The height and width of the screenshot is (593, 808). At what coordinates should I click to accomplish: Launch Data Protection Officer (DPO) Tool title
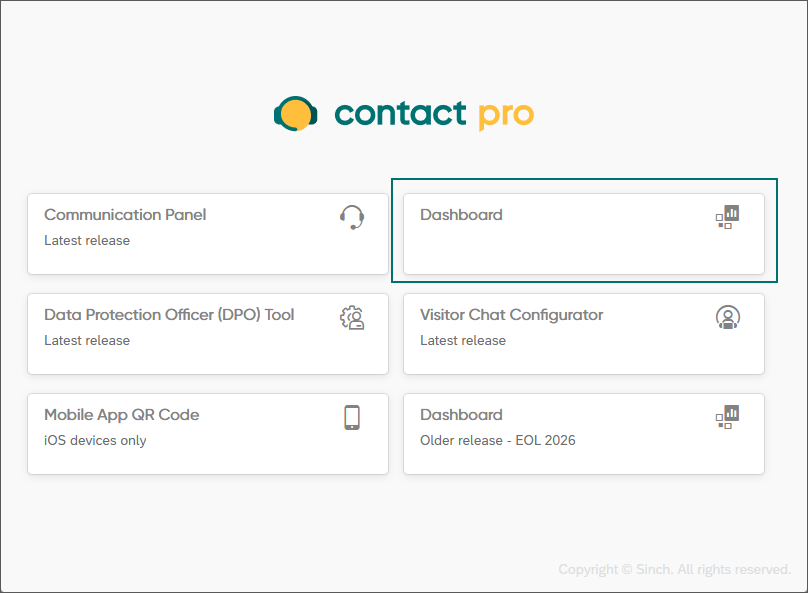(169, 315)
